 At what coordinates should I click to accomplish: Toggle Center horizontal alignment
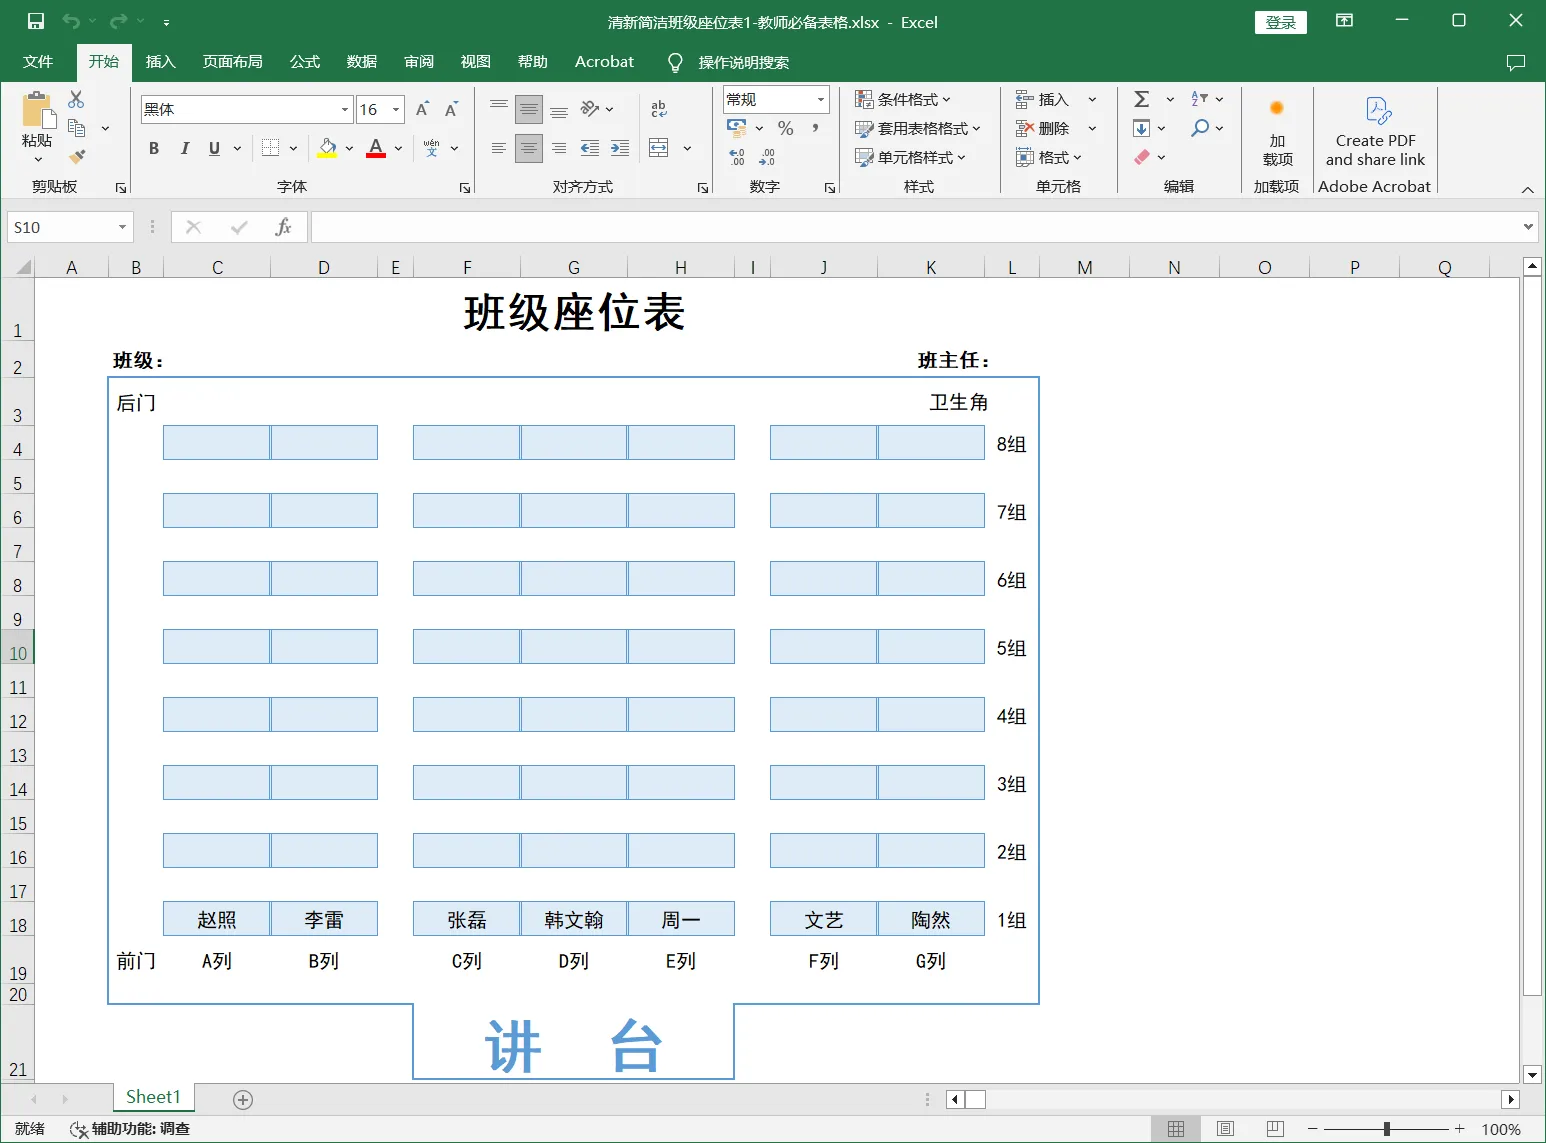(529, 148)
